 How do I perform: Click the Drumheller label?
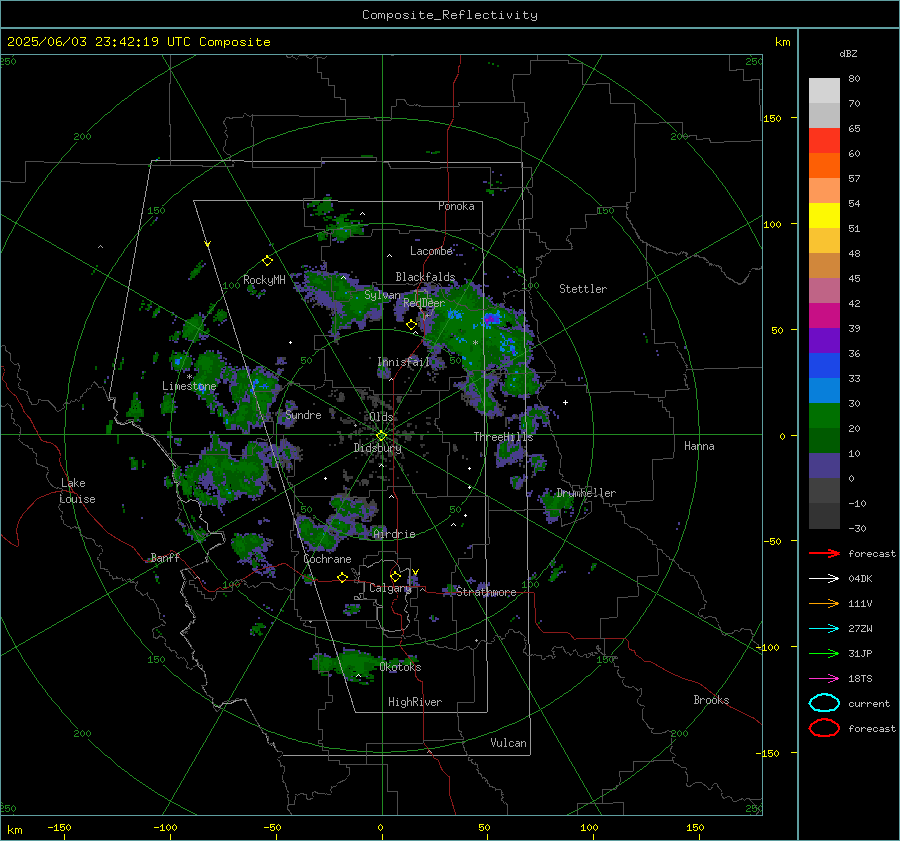pyautogui.click(x=586, y=493)
